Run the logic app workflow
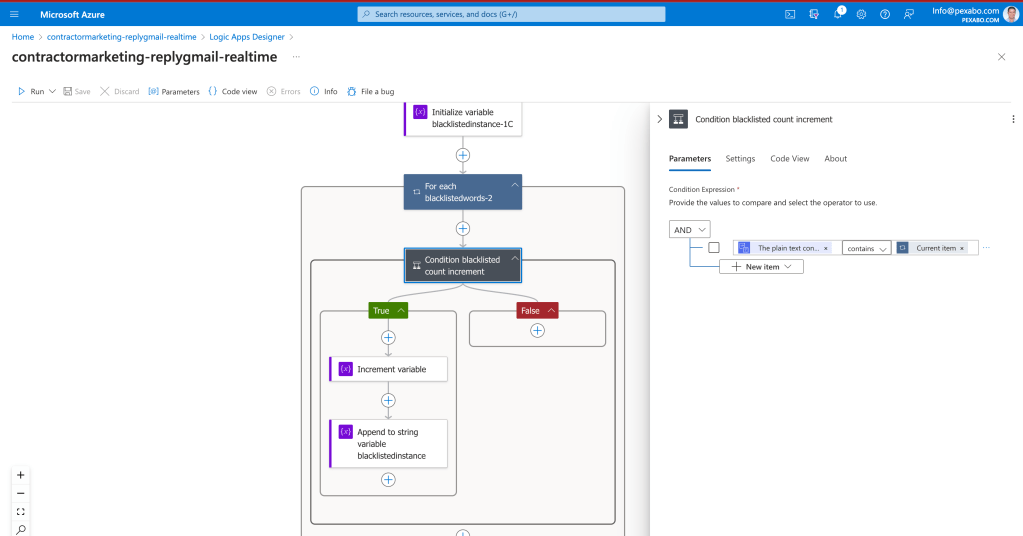The image size is (1023, 536). 31,91
